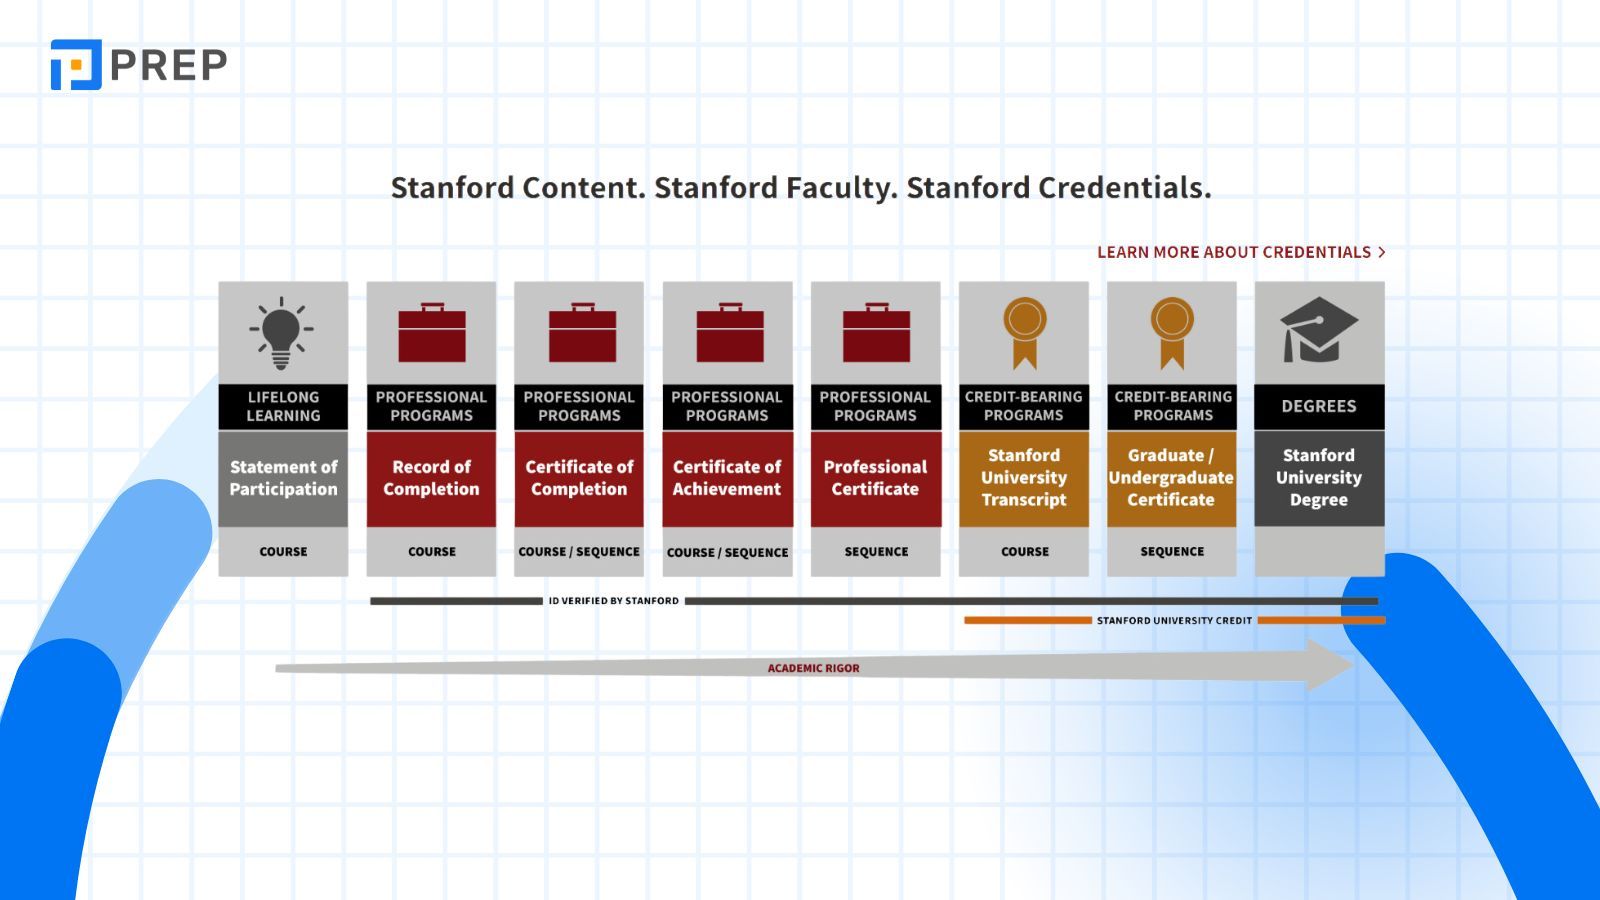Select the Professional Certificate card
This screenshot has width=1600, height=900.
pos(875,478)
